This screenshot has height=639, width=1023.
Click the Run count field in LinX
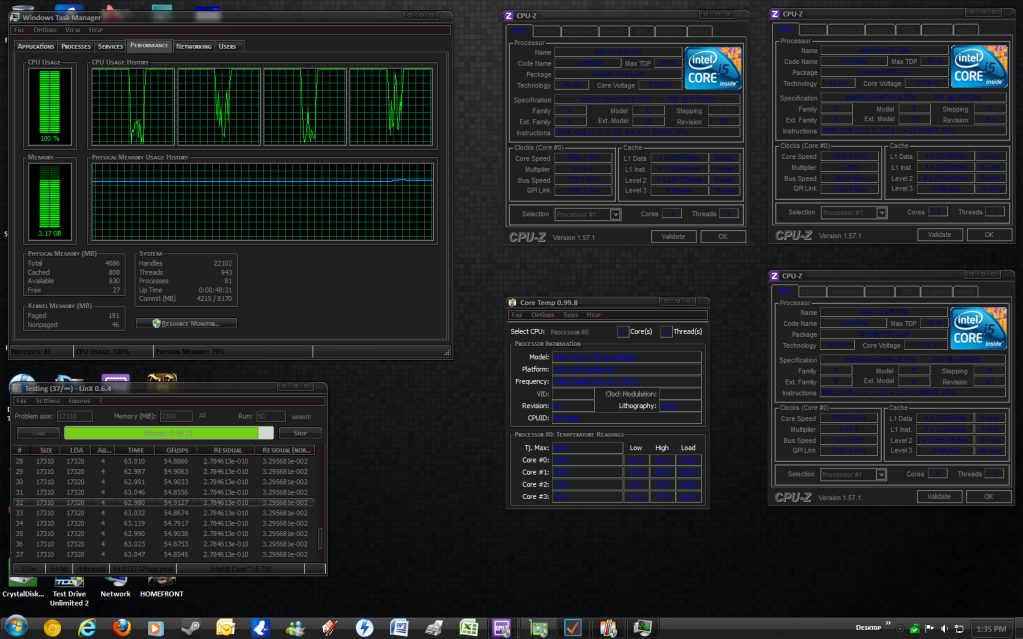click(271, 416)
